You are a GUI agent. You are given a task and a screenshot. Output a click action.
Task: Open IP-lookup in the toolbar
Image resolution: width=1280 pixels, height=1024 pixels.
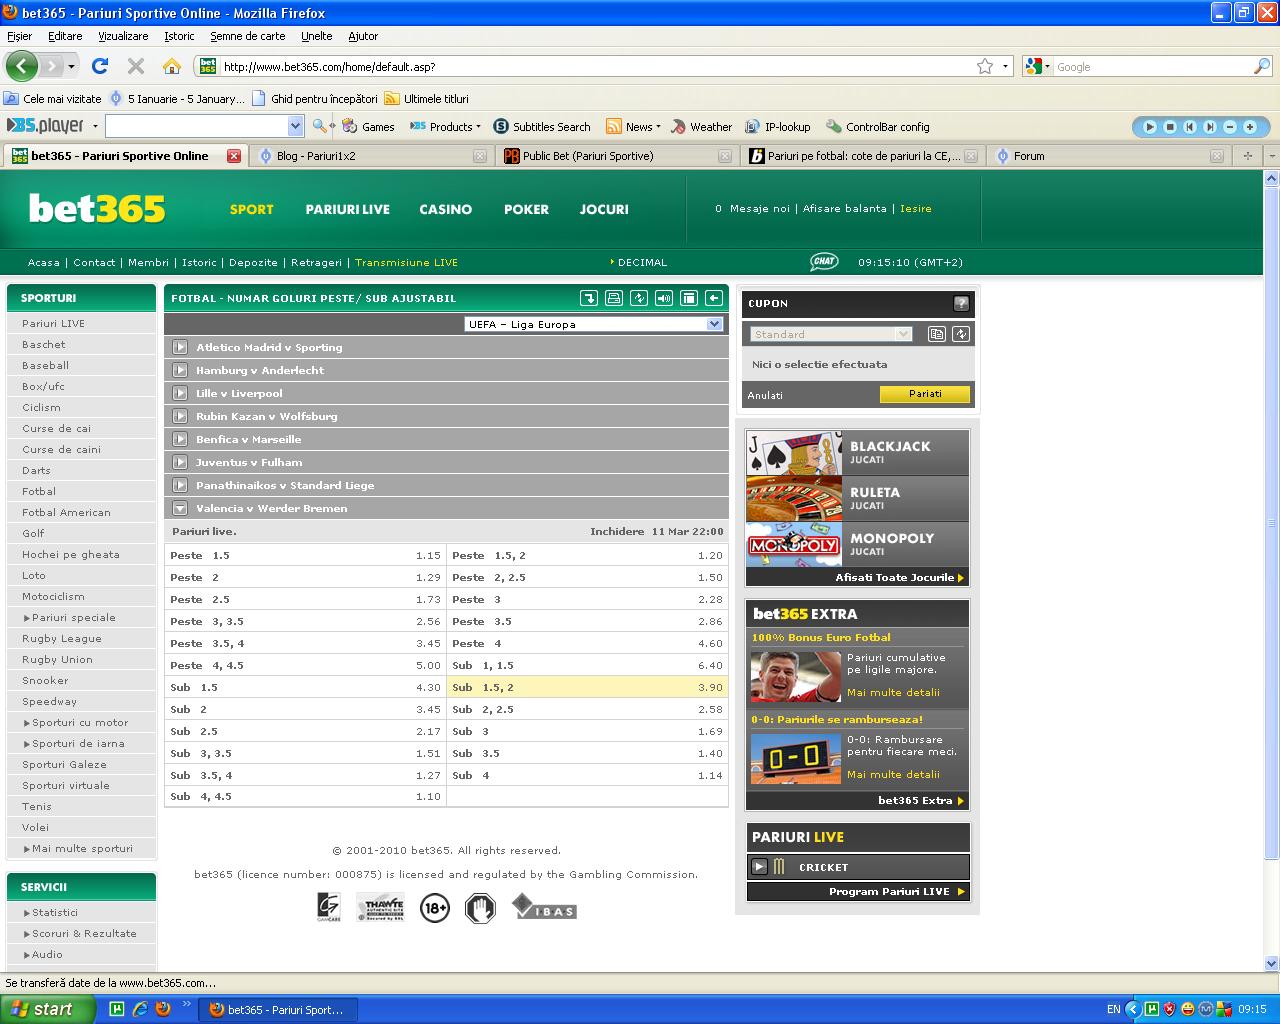coord(778,127)
